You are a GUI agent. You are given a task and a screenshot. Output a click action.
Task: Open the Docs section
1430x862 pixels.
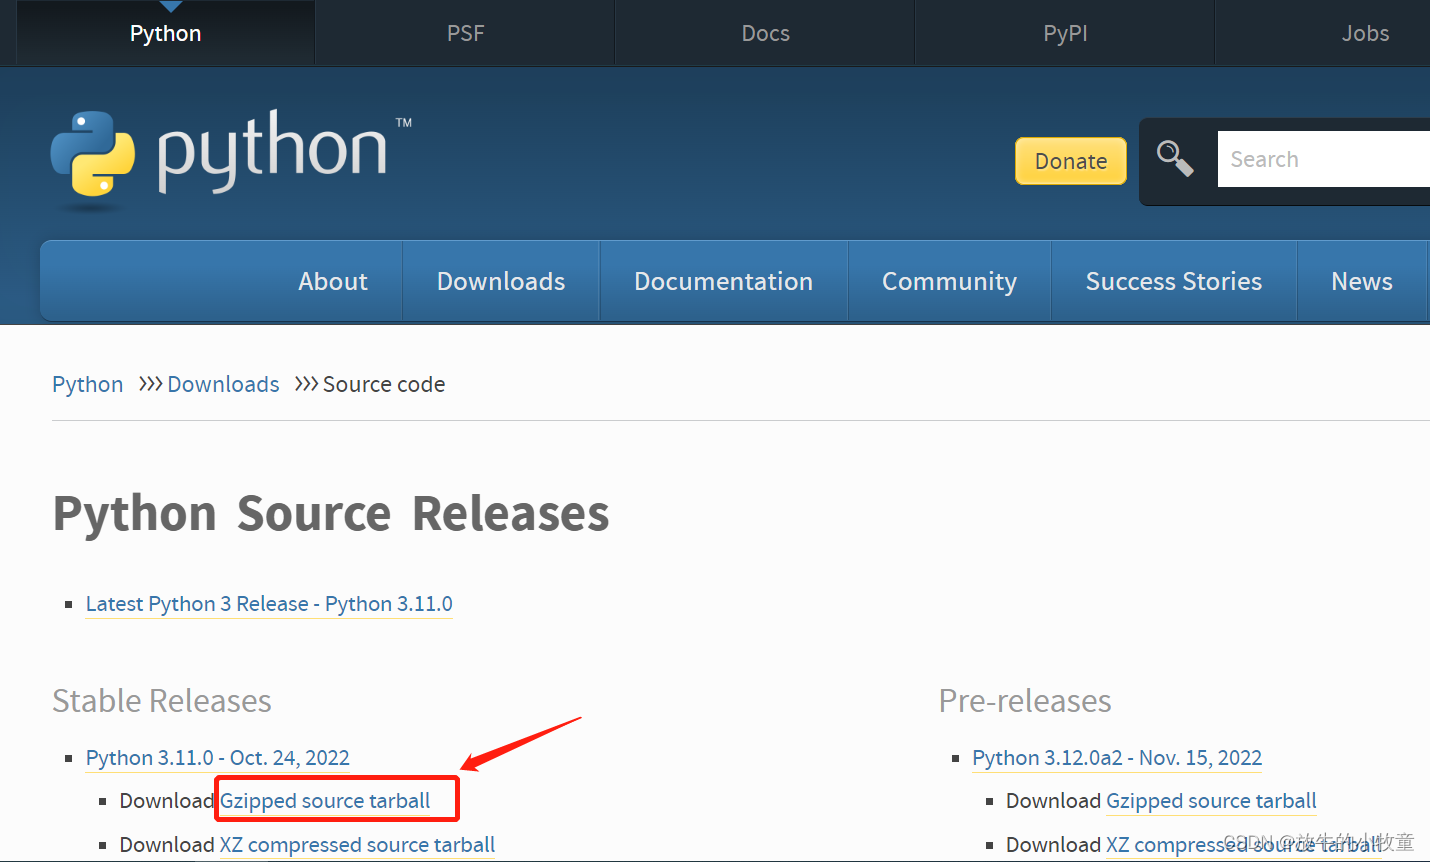click(x=764, y=33)
